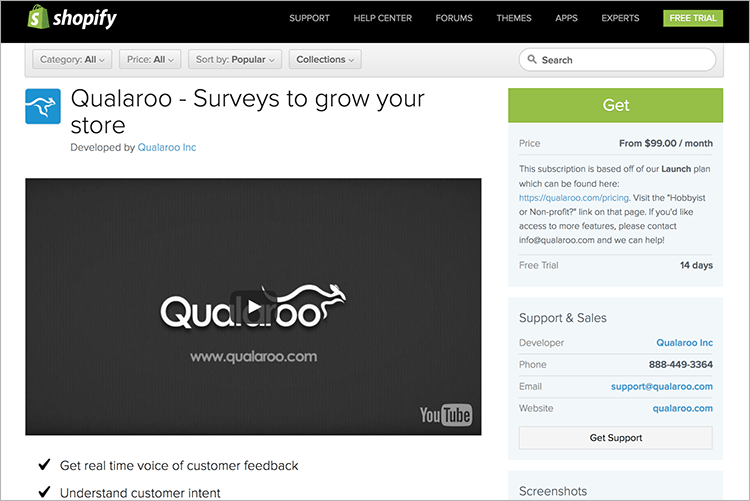Open the Price: All dropdown

tap(150, 59)
